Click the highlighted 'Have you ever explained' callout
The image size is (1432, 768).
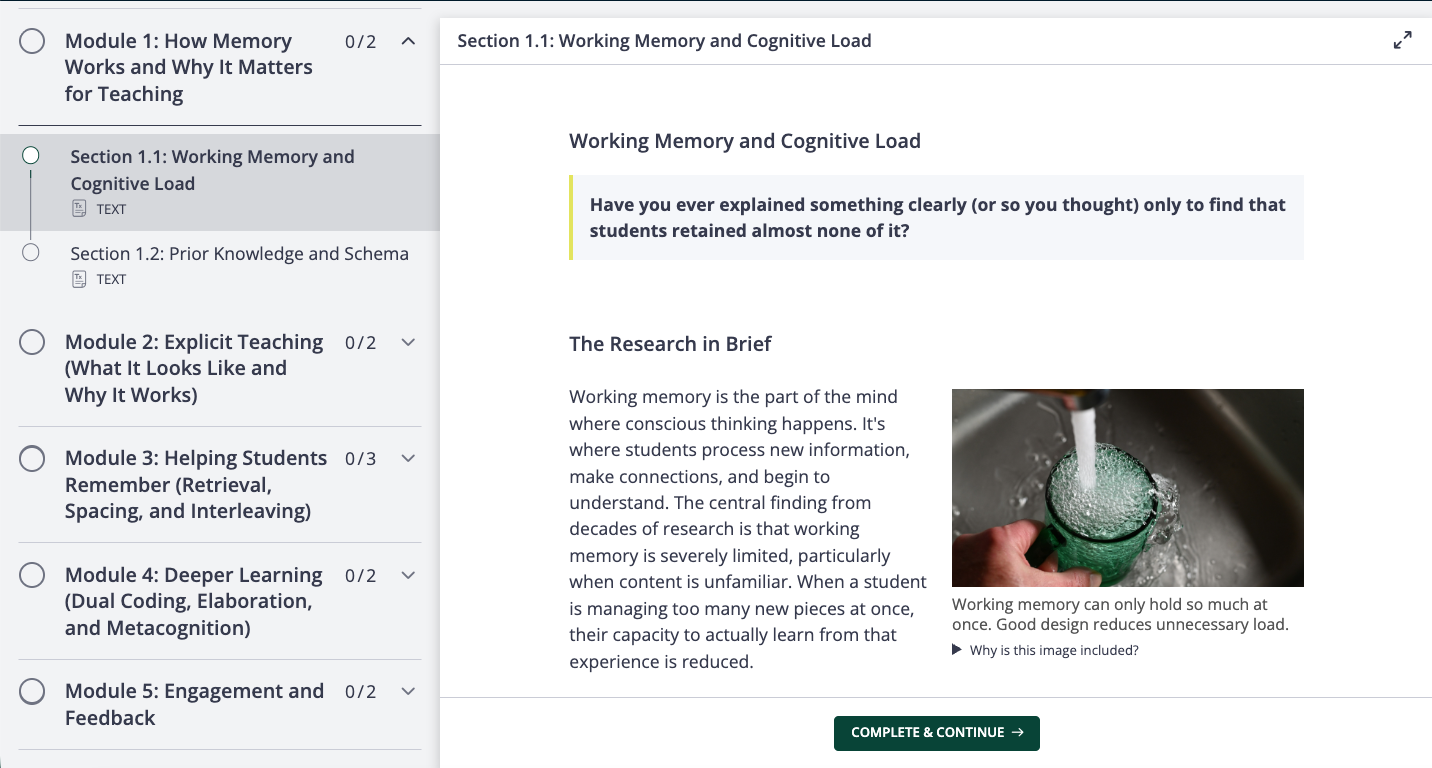tap(936, 217)
